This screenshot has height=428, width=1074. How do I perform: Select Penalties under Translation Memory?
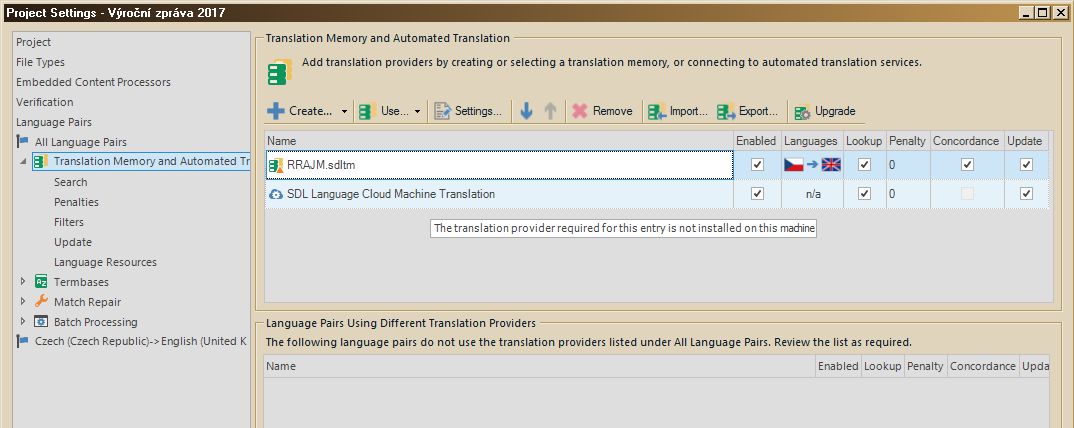(76, 202)
